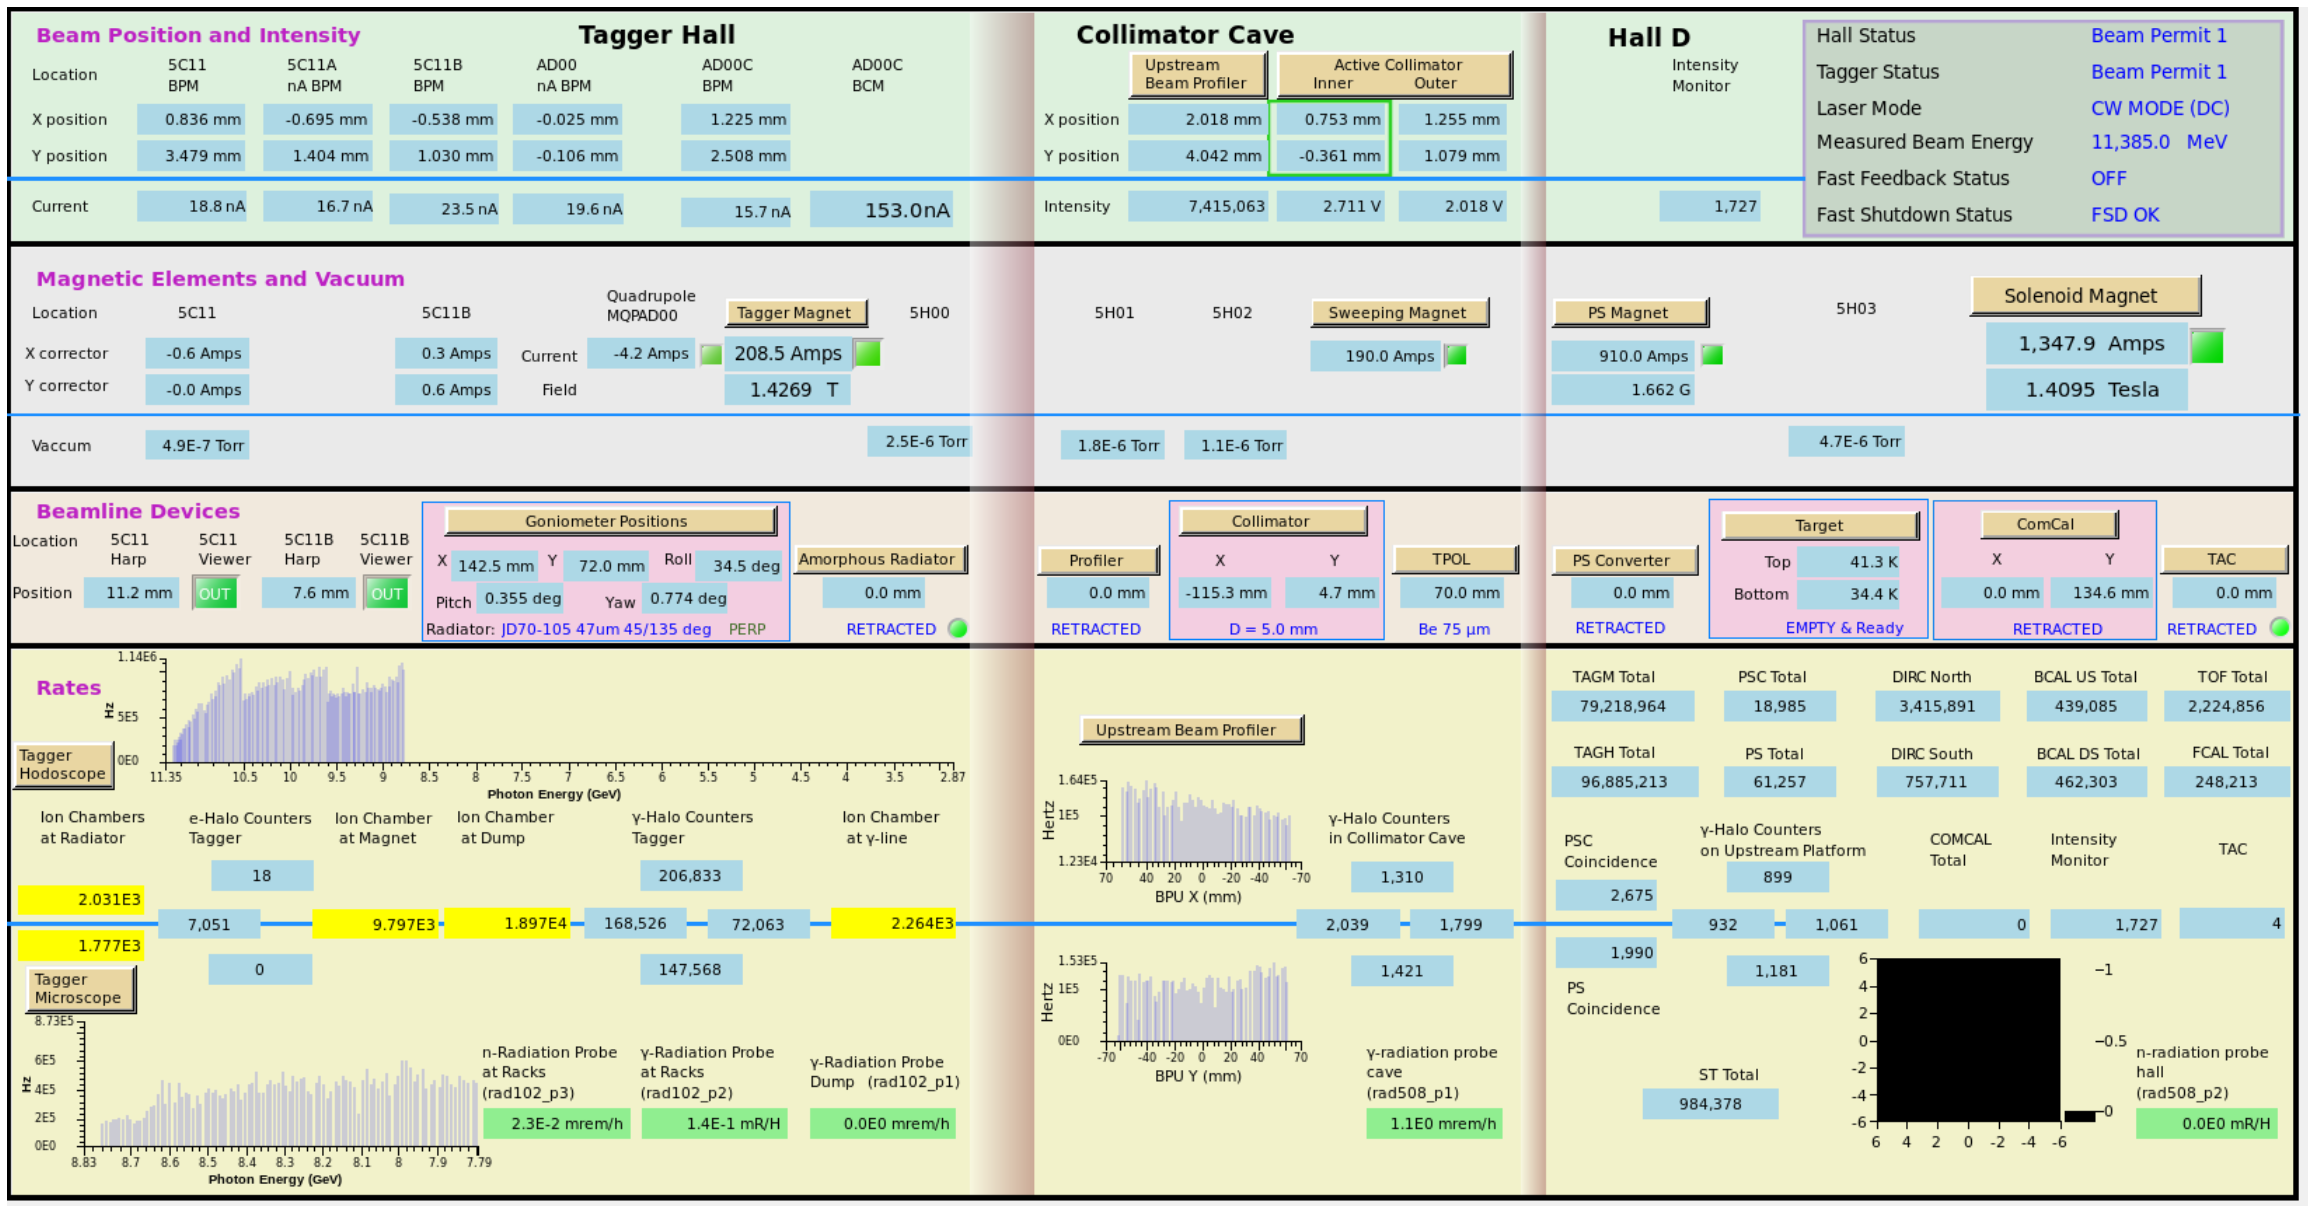The image size is (2308, 1208).
Task: Open the Target status button
Action: (1818, 525)
